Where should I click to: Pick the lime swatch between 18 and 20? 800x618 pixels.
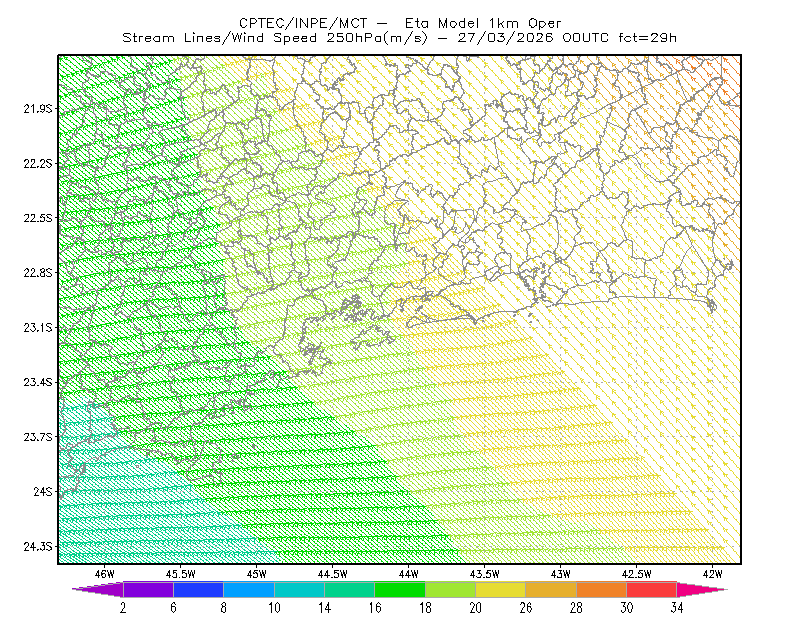tap(451, 589)
